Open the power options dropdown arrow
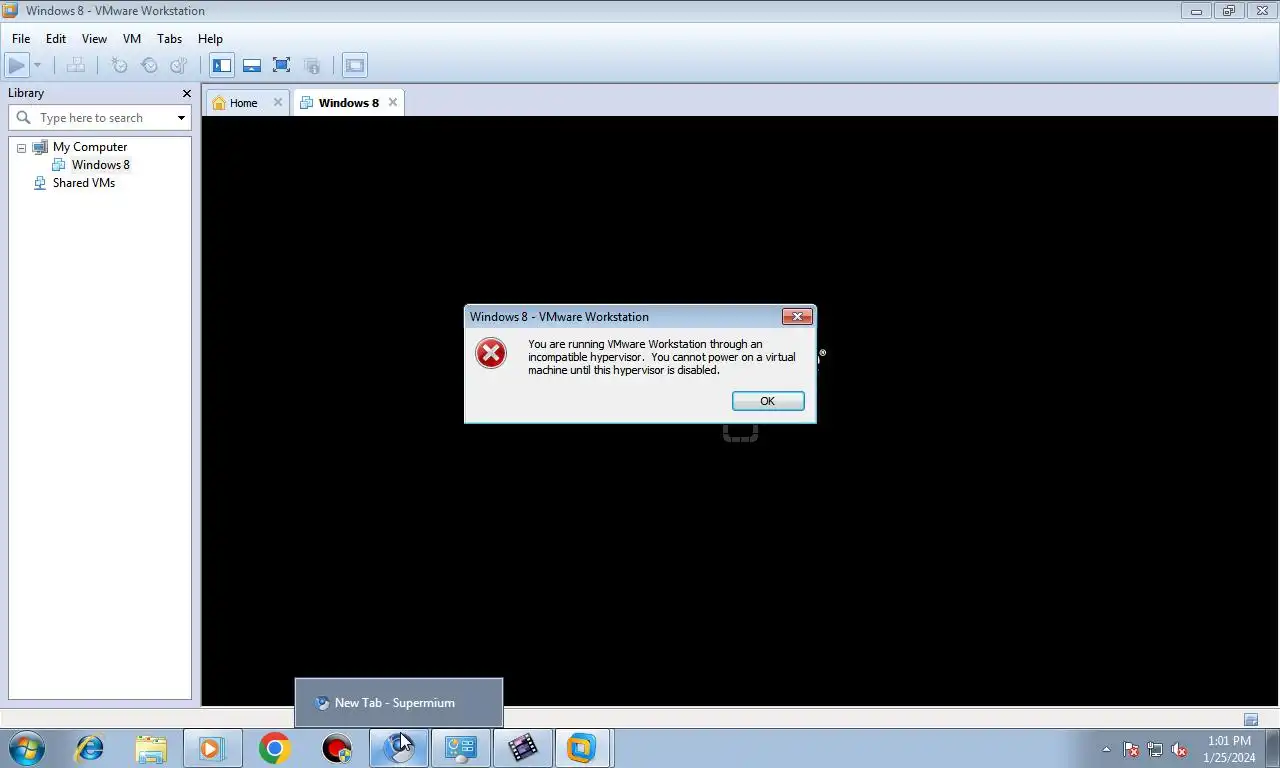This screenshot has height=768, width=1280. (x=37, y=66)
